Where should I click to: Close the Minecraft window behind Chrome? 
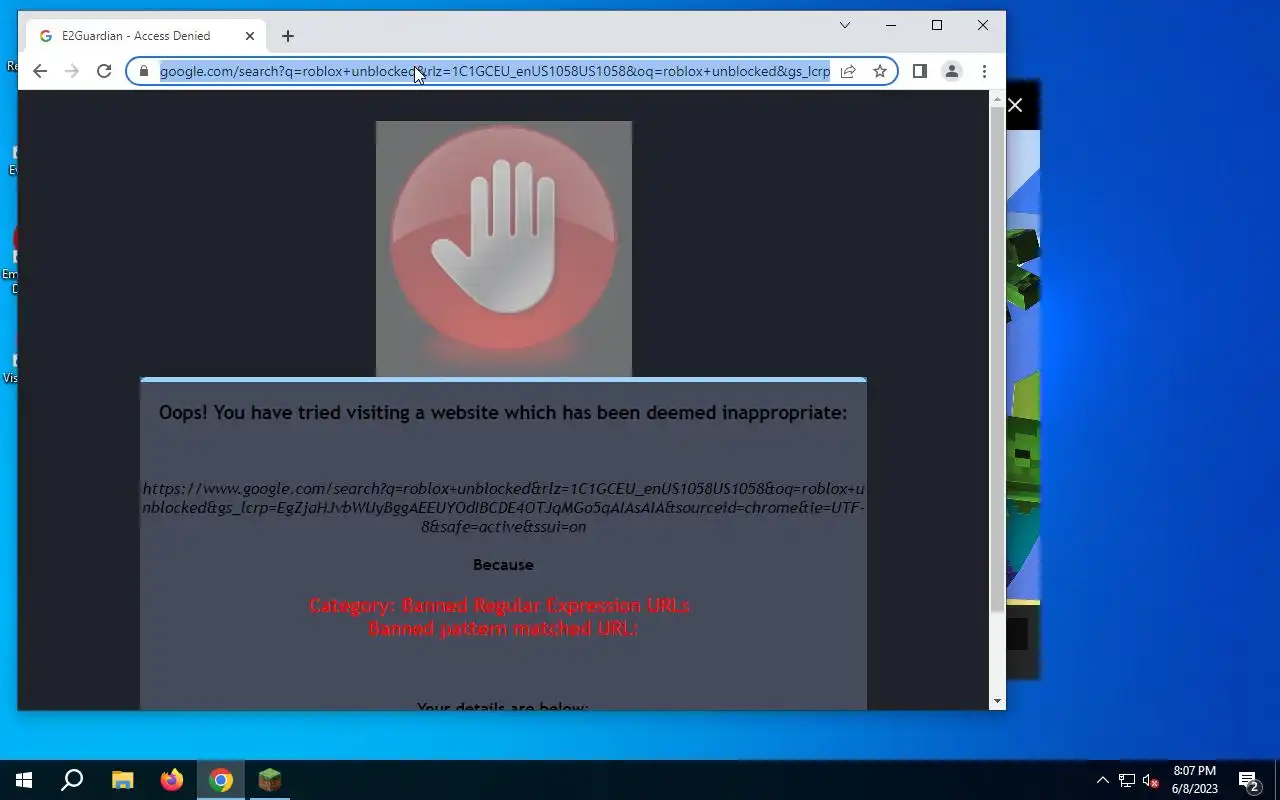pyautogui.click(x=1016, y=106)
